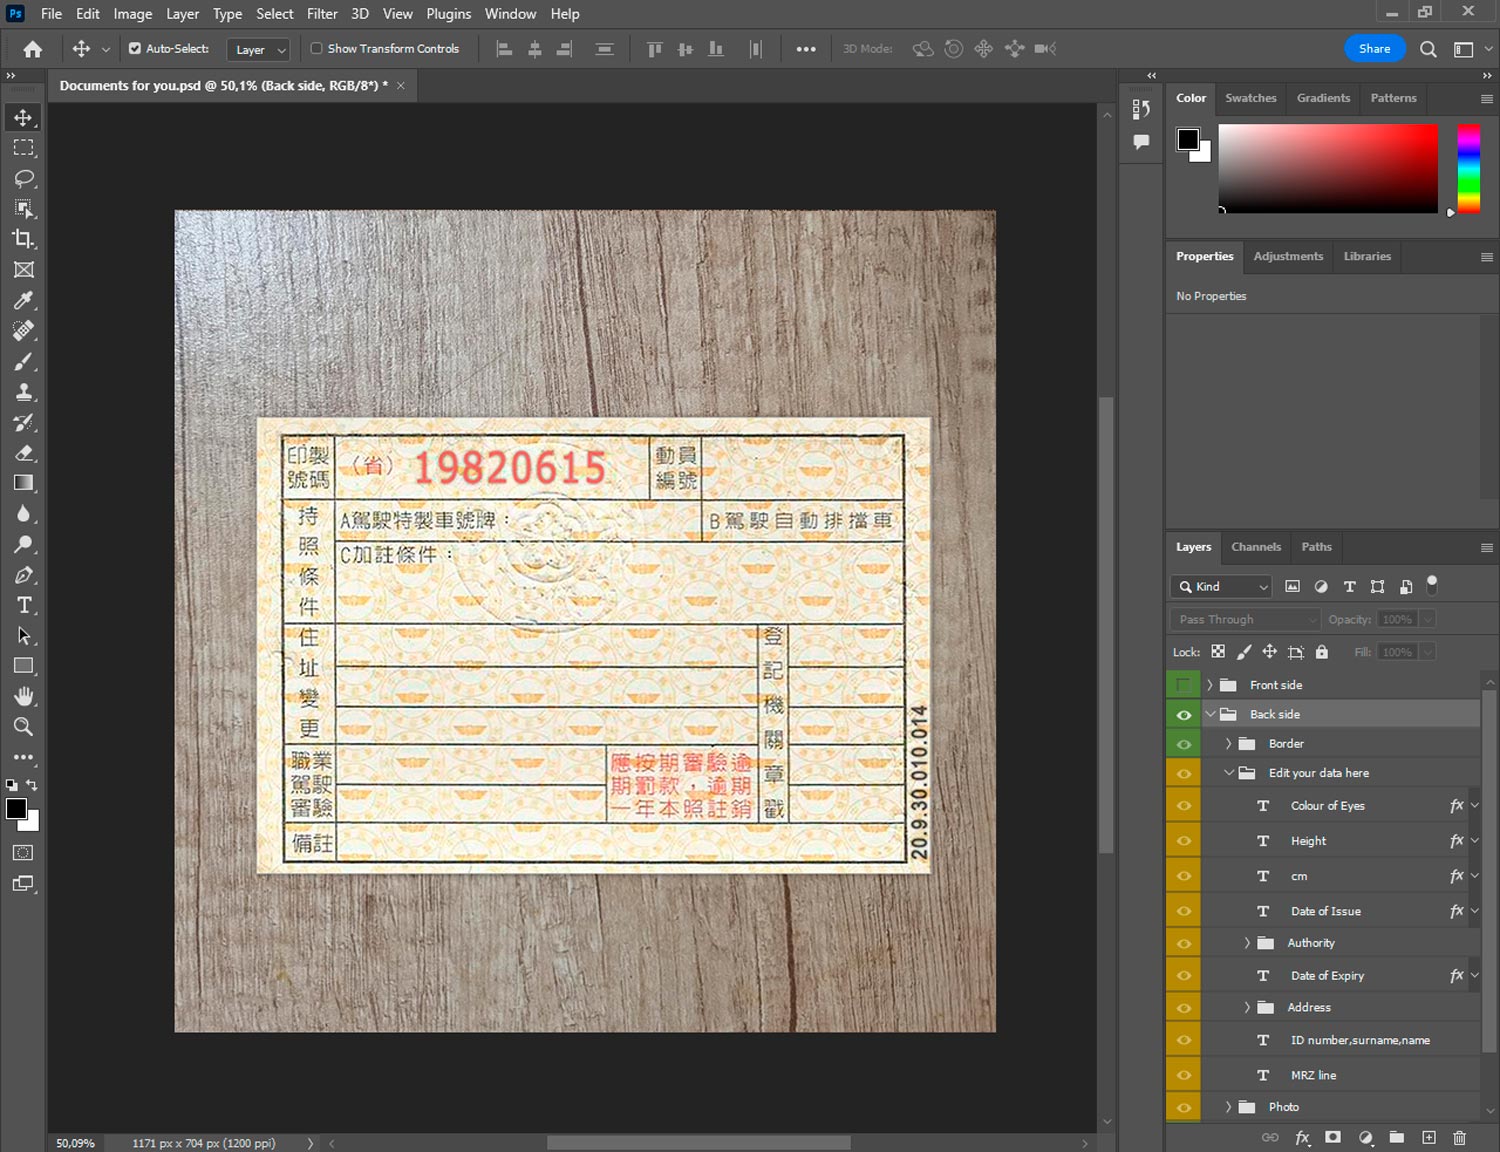Choose the Horizontal Type tool

24,605
